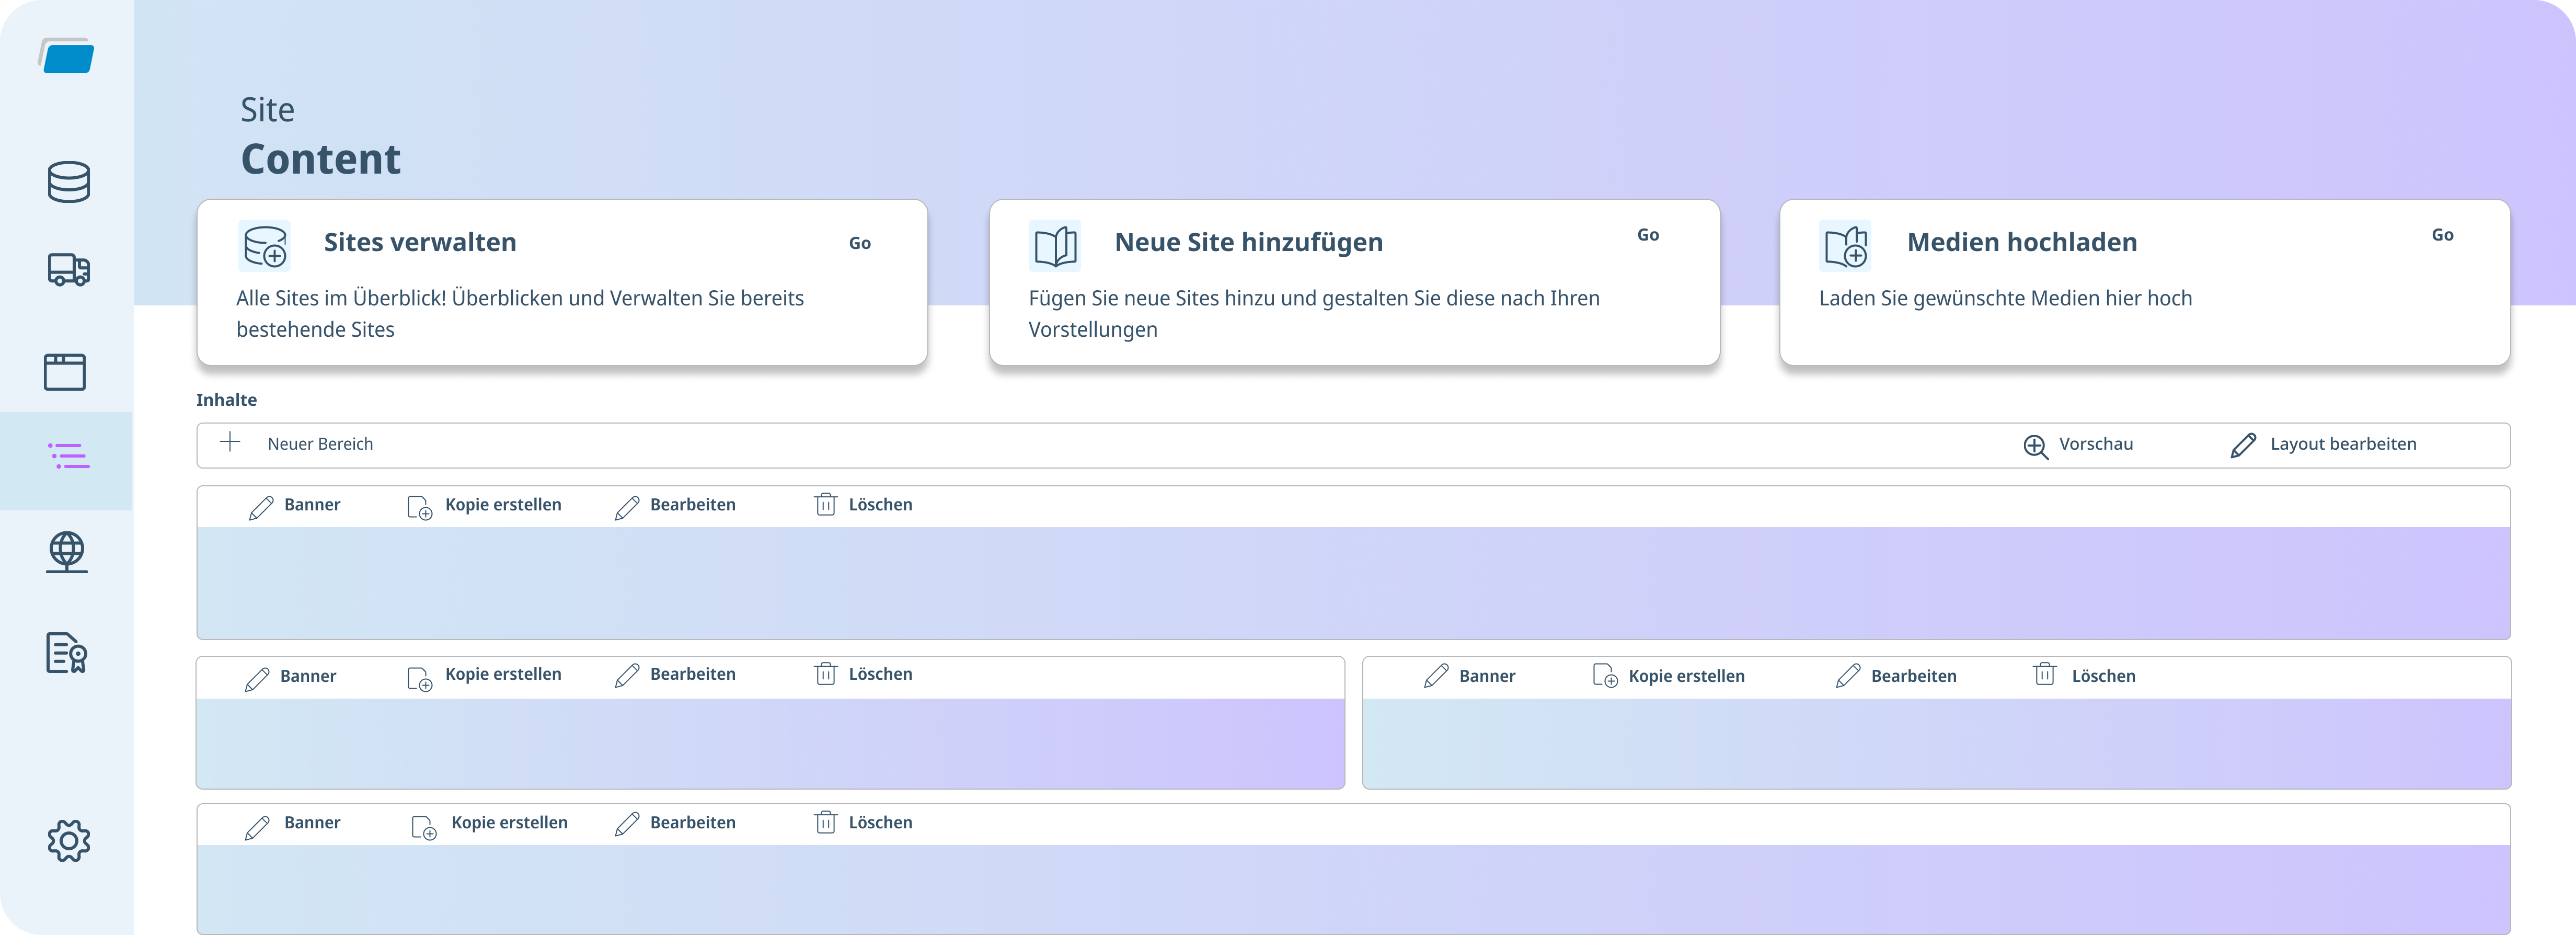Click Bearbeiten in bottom Banner row
This screenshot has width=2576, height=935.
pyautogui.click(x=693, y=823)
